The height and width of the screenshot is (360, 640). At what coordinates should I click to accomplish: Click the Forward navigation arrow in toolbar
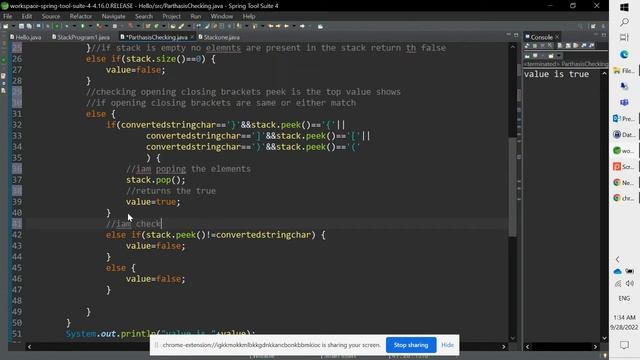pyautogui.click(x=302, y=26)
